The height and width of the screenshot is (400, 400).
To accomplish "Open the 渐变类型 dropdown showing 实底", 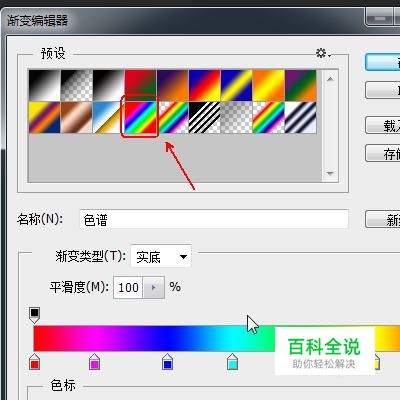I will point(161,256).
